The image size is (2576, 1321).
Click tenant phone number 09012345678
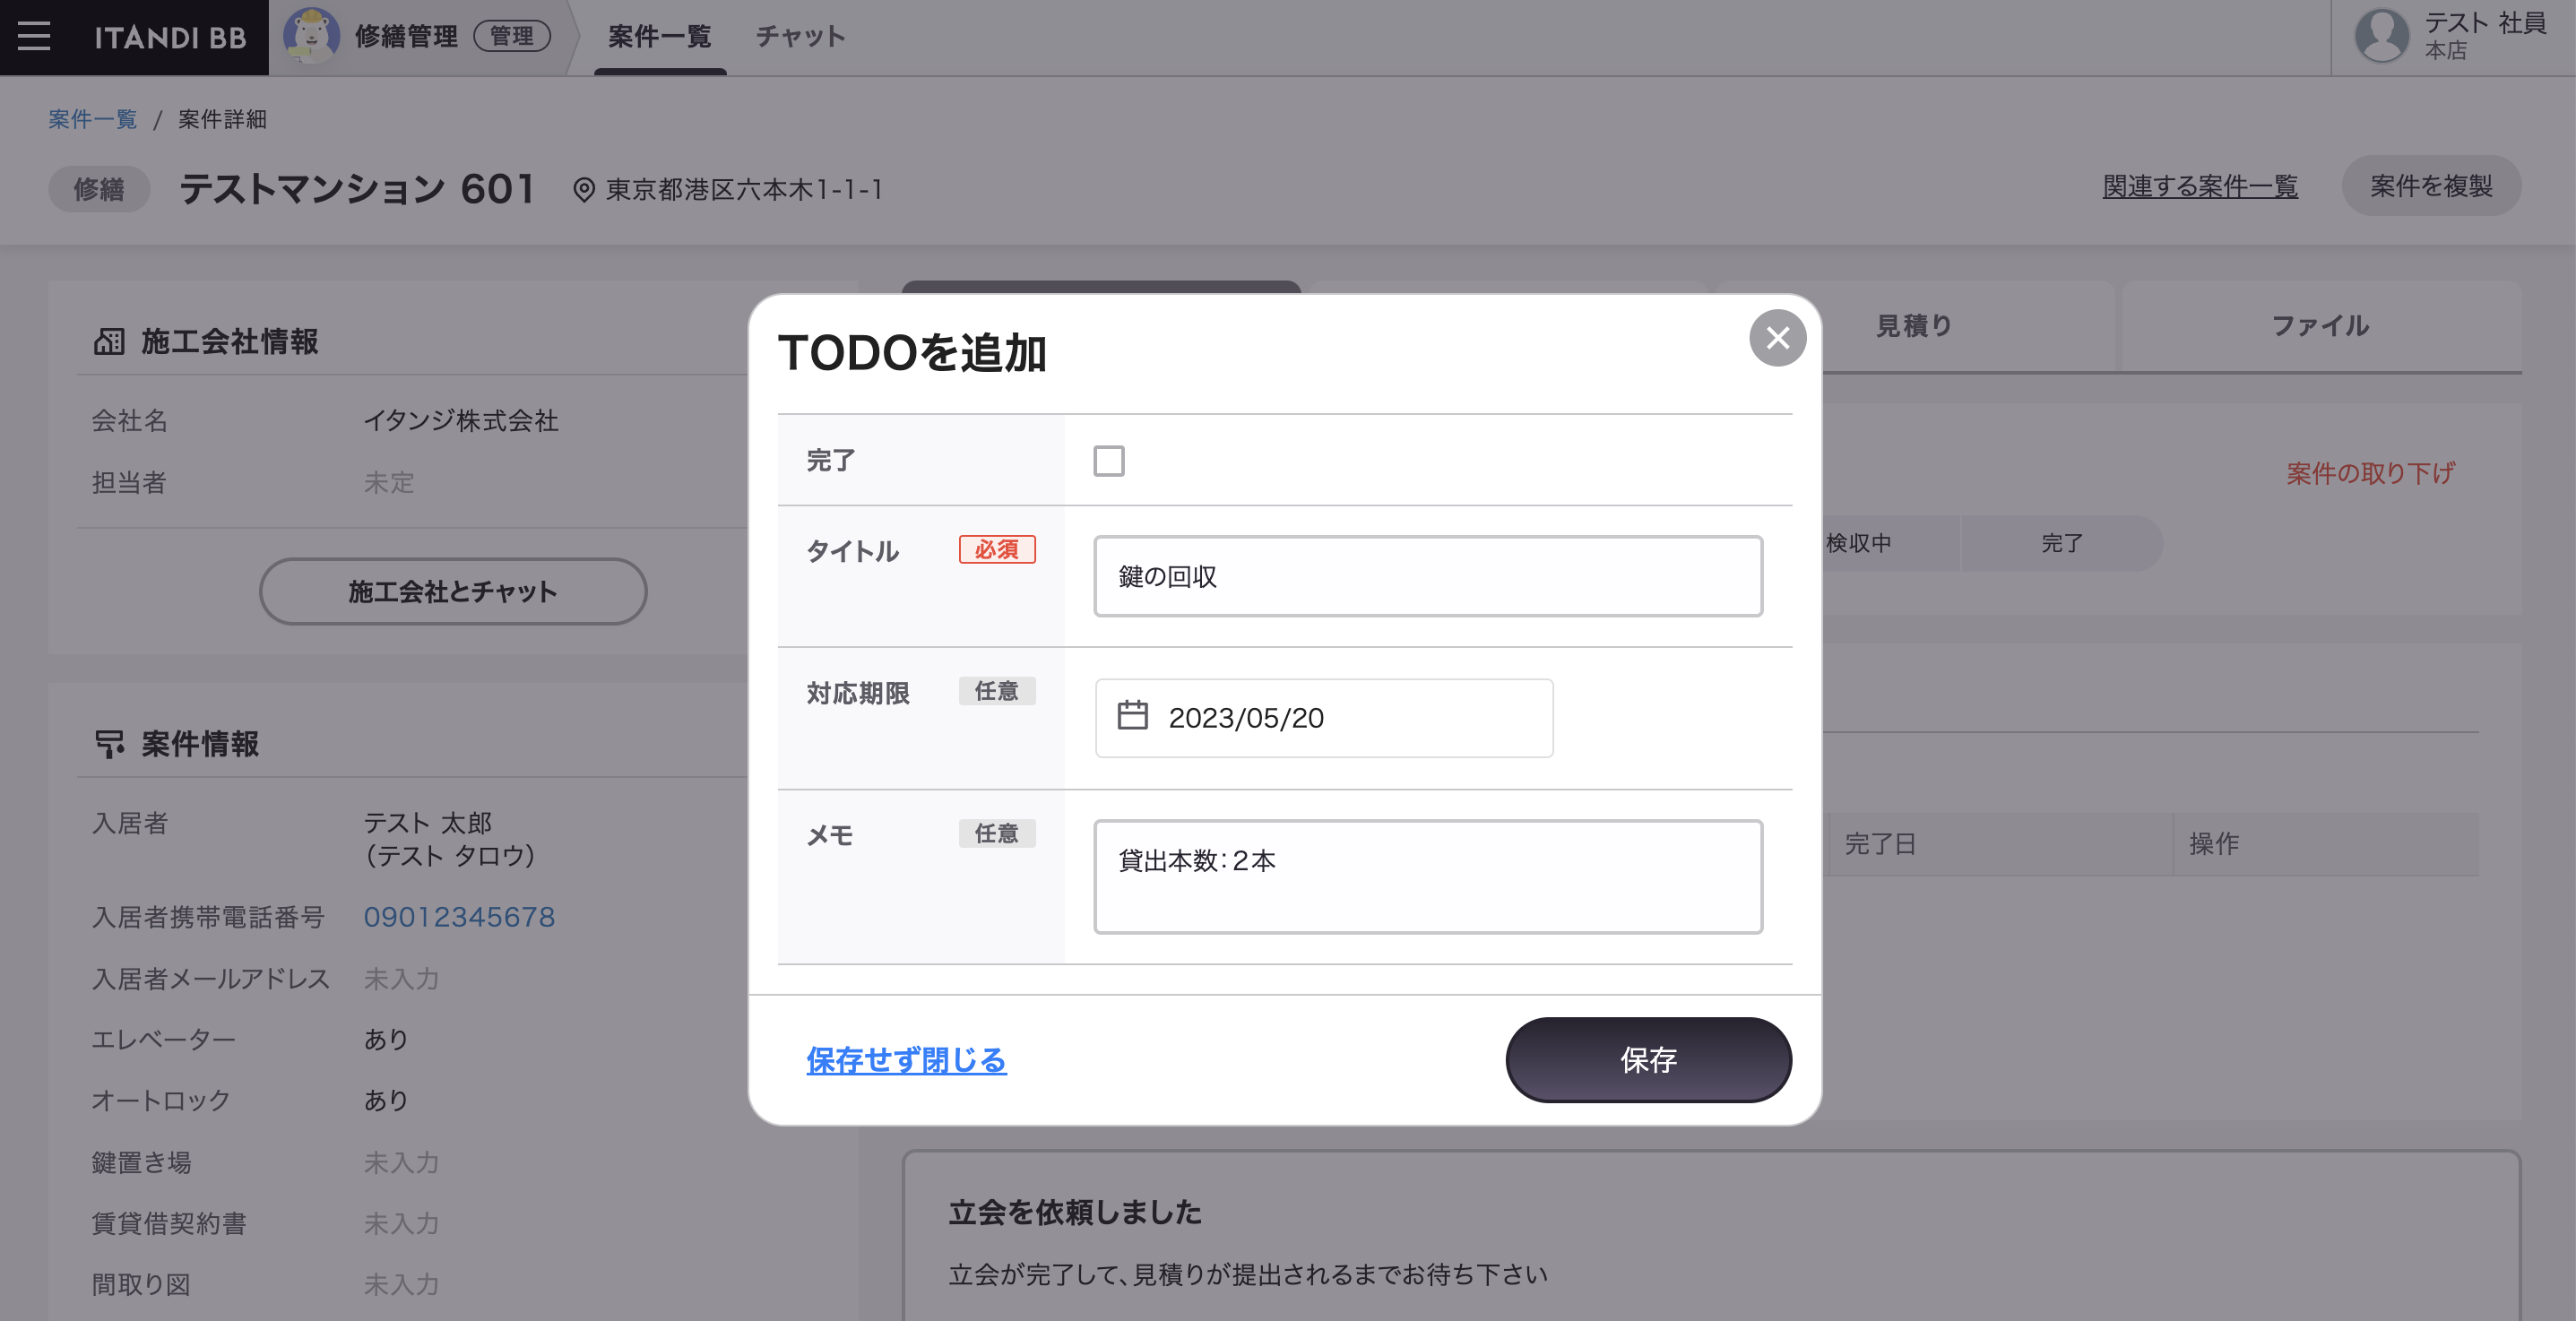(x=459, y=918)
